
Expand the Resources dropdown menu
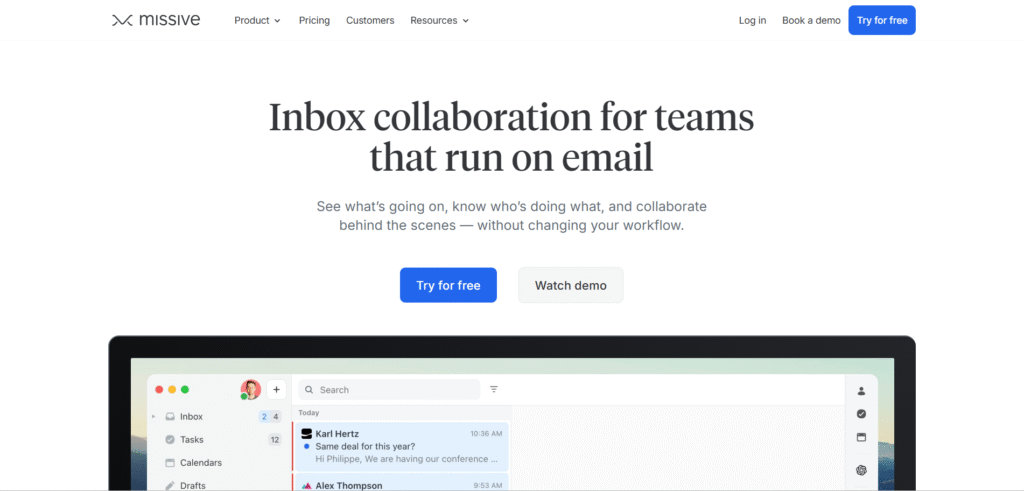[439, 20]
